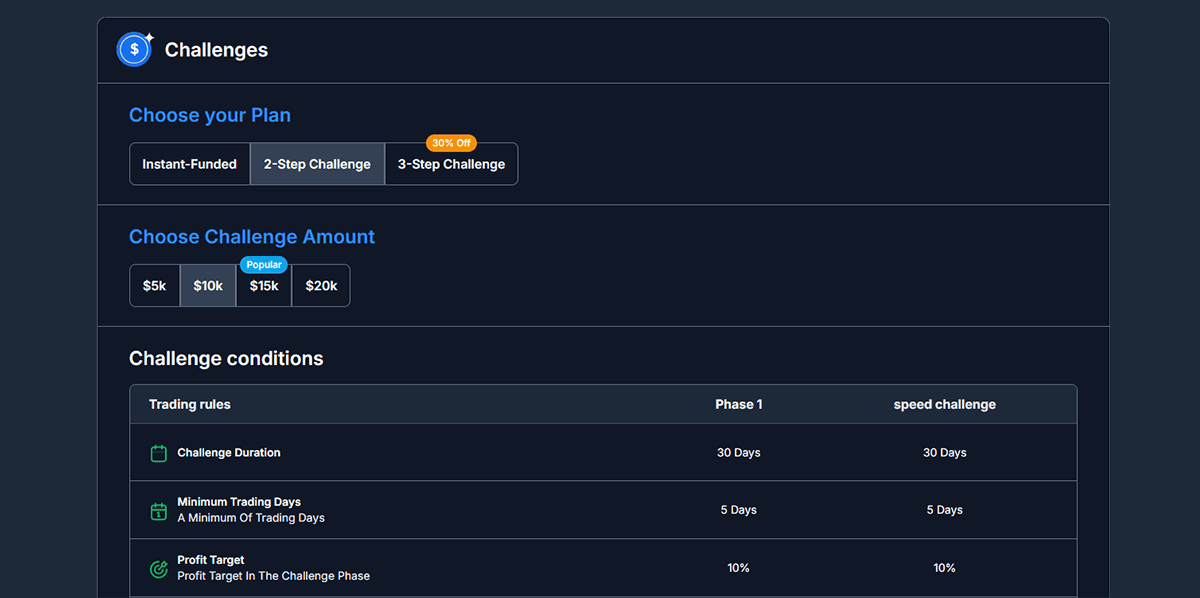Click the speed challenge column header
Viewport: 1200px width, 598px height.
tap(944, 404)
